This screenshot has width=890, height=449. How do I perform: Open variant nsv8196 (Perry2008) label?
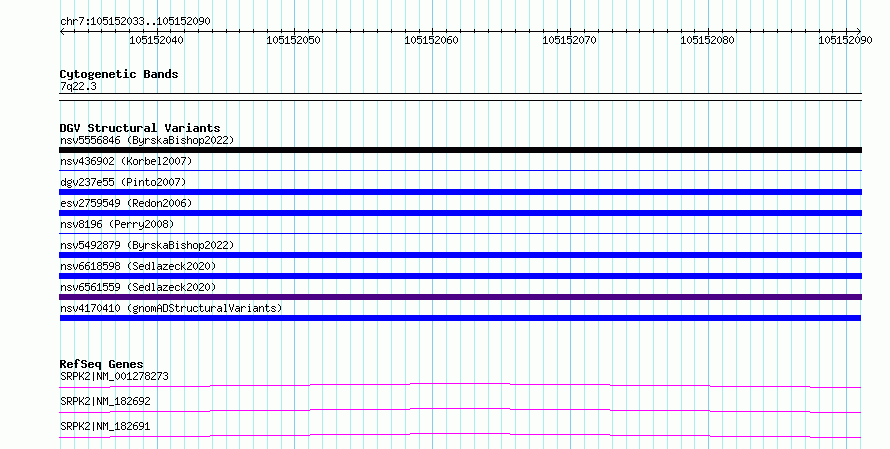[x=117, y=224]
